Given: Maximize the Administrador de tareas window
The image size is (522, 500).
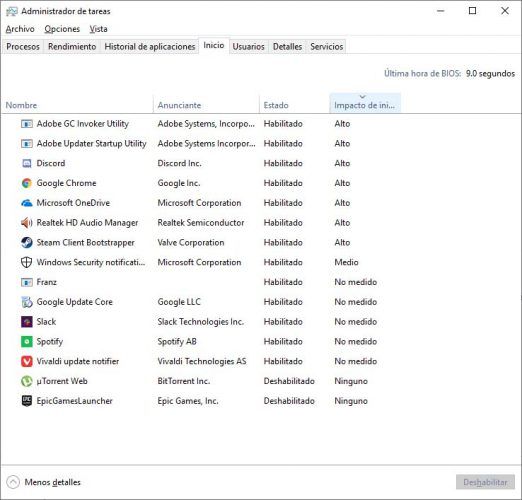Looking at the screenshot, I should point(472,11).
